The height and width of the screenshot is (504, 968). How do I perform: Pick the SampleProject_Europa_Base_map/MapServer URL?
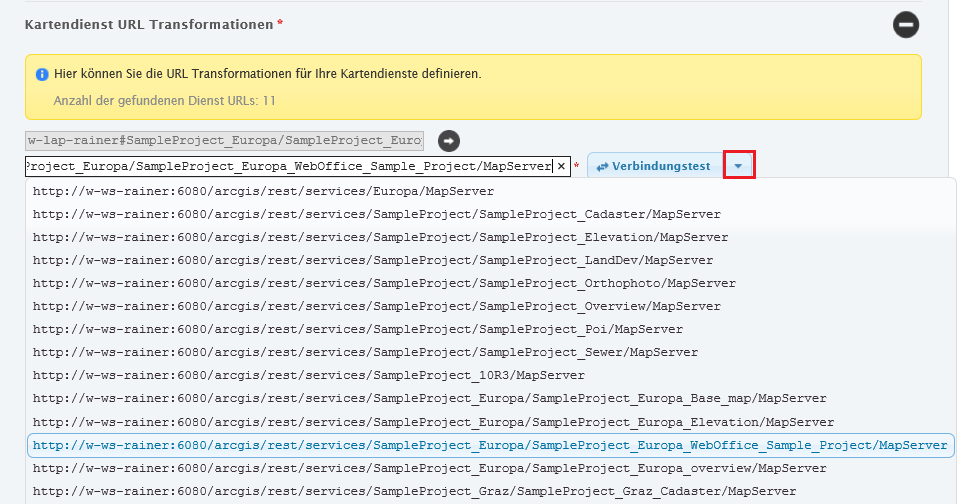pyautogui.click(x=491, y=398)
